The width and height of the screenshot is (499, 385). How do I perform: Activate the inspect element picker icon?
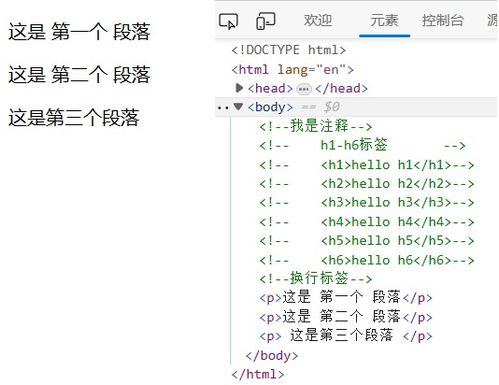click(x=228, y=21)
